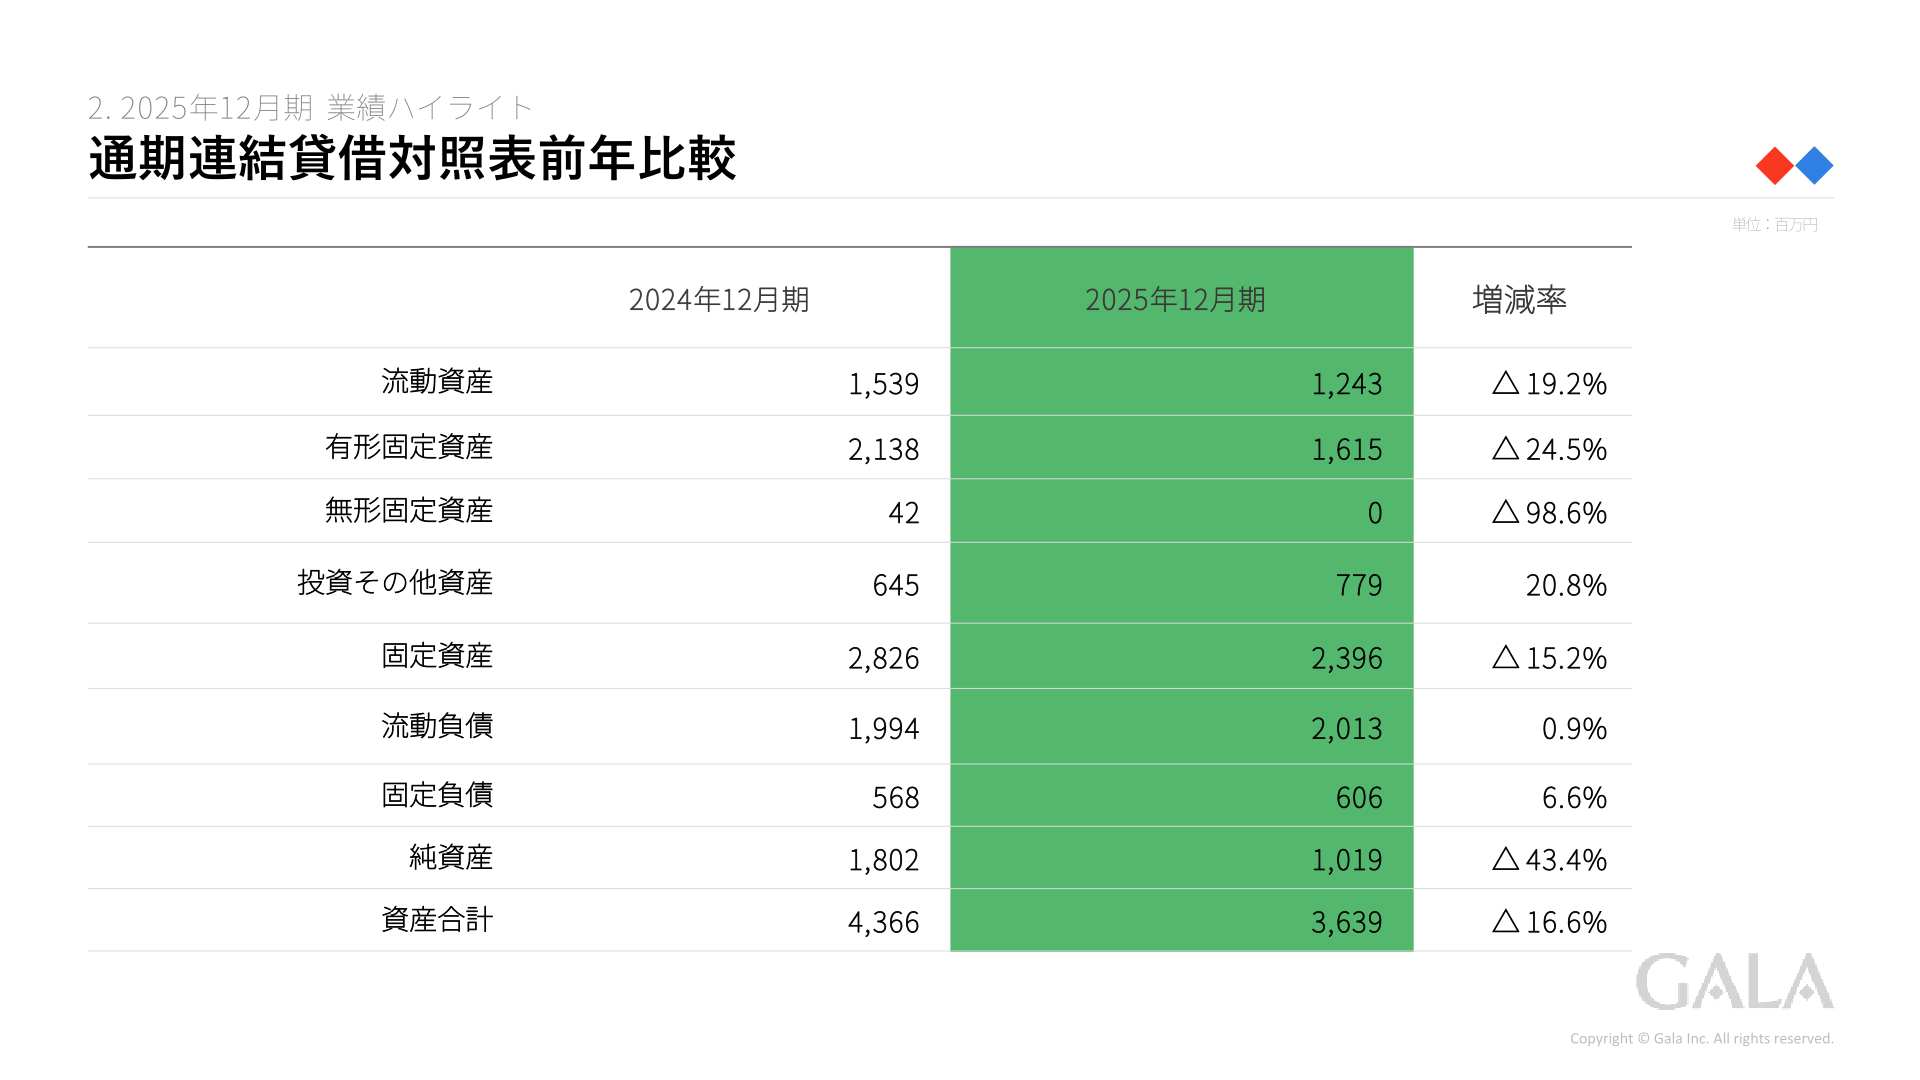
Task: Select the 固定負債 row label
Action: pyautogui.click(x=437, y=795)
